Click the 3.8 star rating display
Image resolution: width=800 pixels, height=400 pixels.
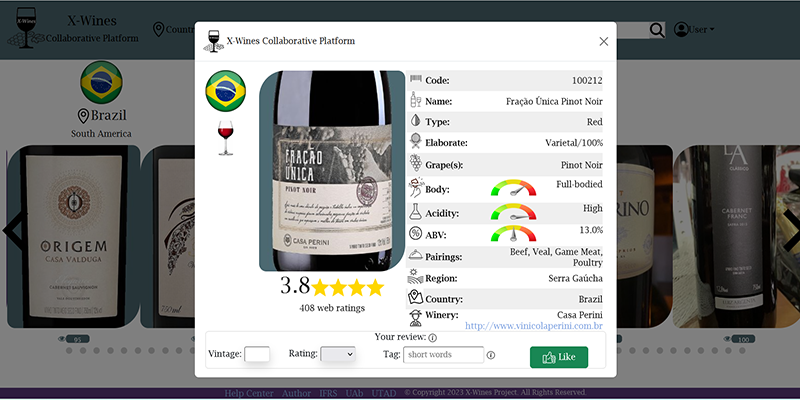click(332, 287)
